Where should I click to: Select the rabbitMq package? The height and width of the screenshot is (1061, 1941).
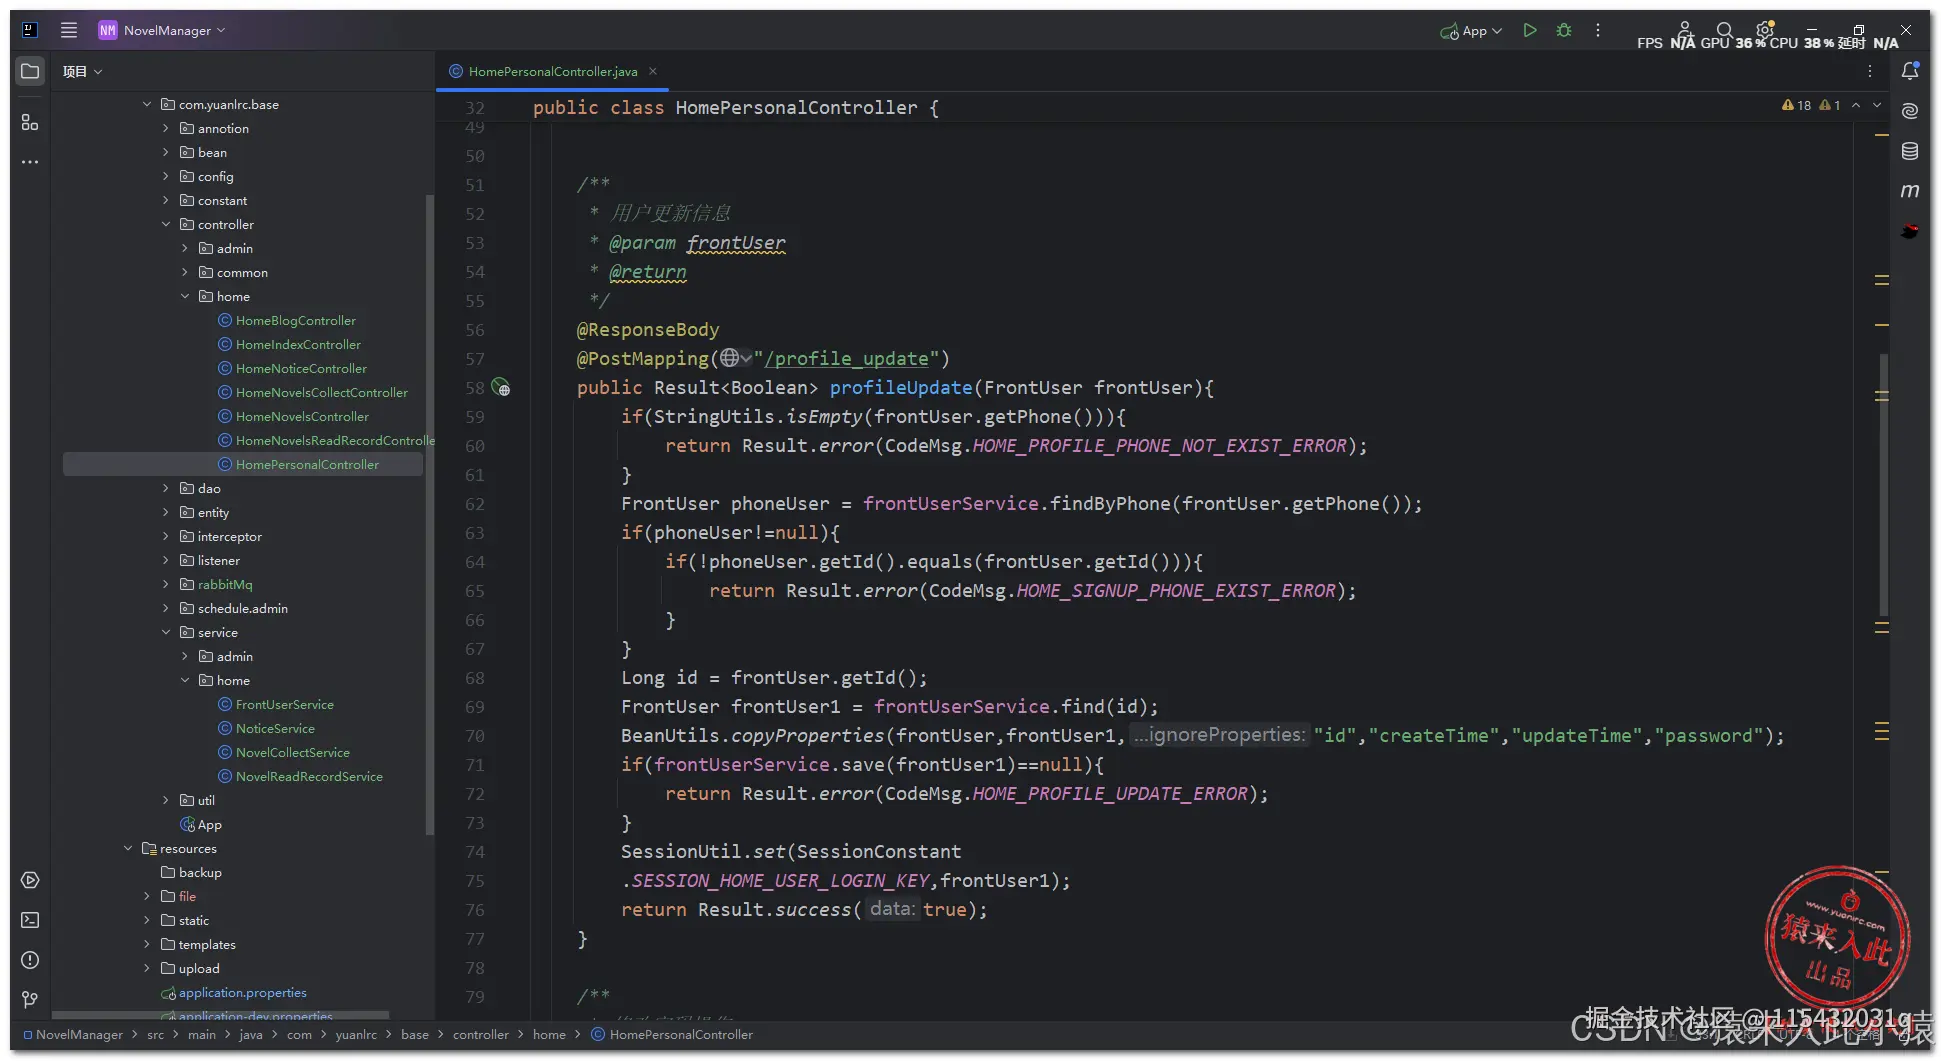click(225, 584)
